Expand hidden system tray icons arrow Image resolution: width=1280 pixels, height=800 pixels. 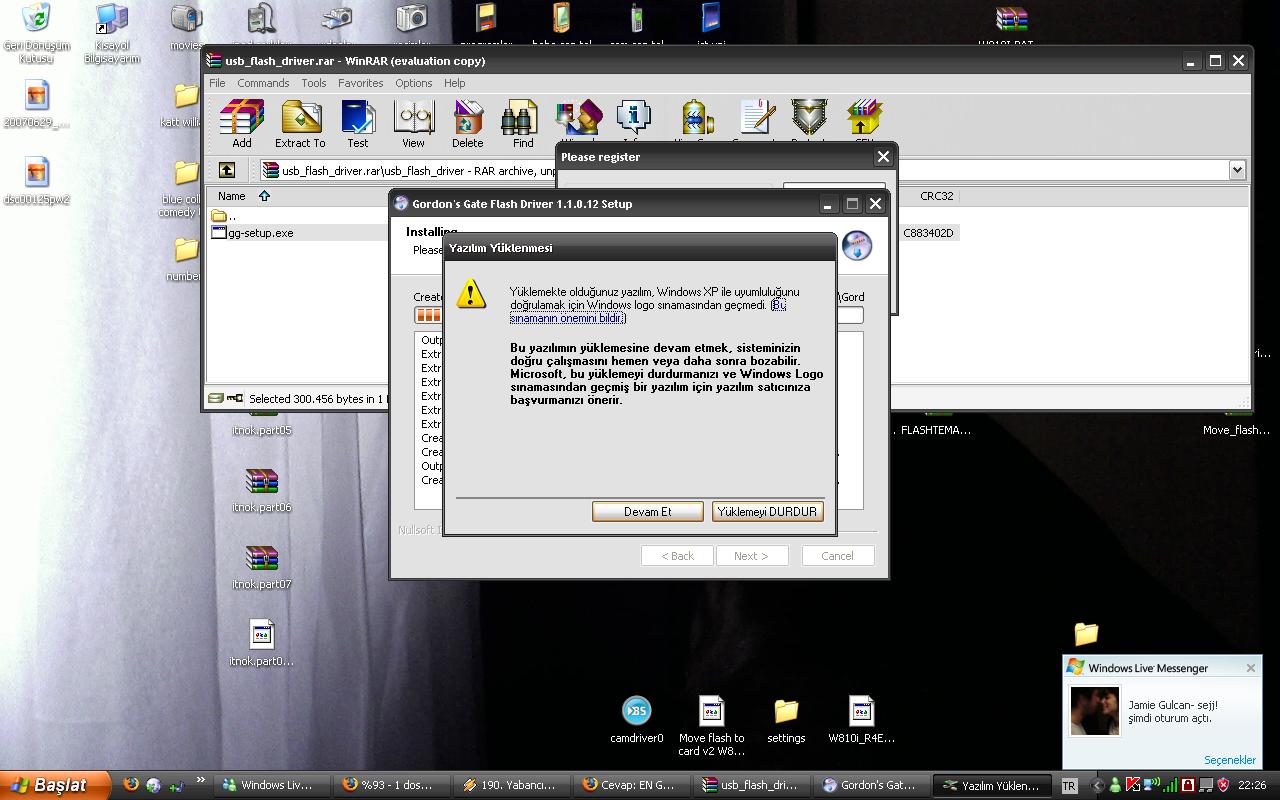1097,786
